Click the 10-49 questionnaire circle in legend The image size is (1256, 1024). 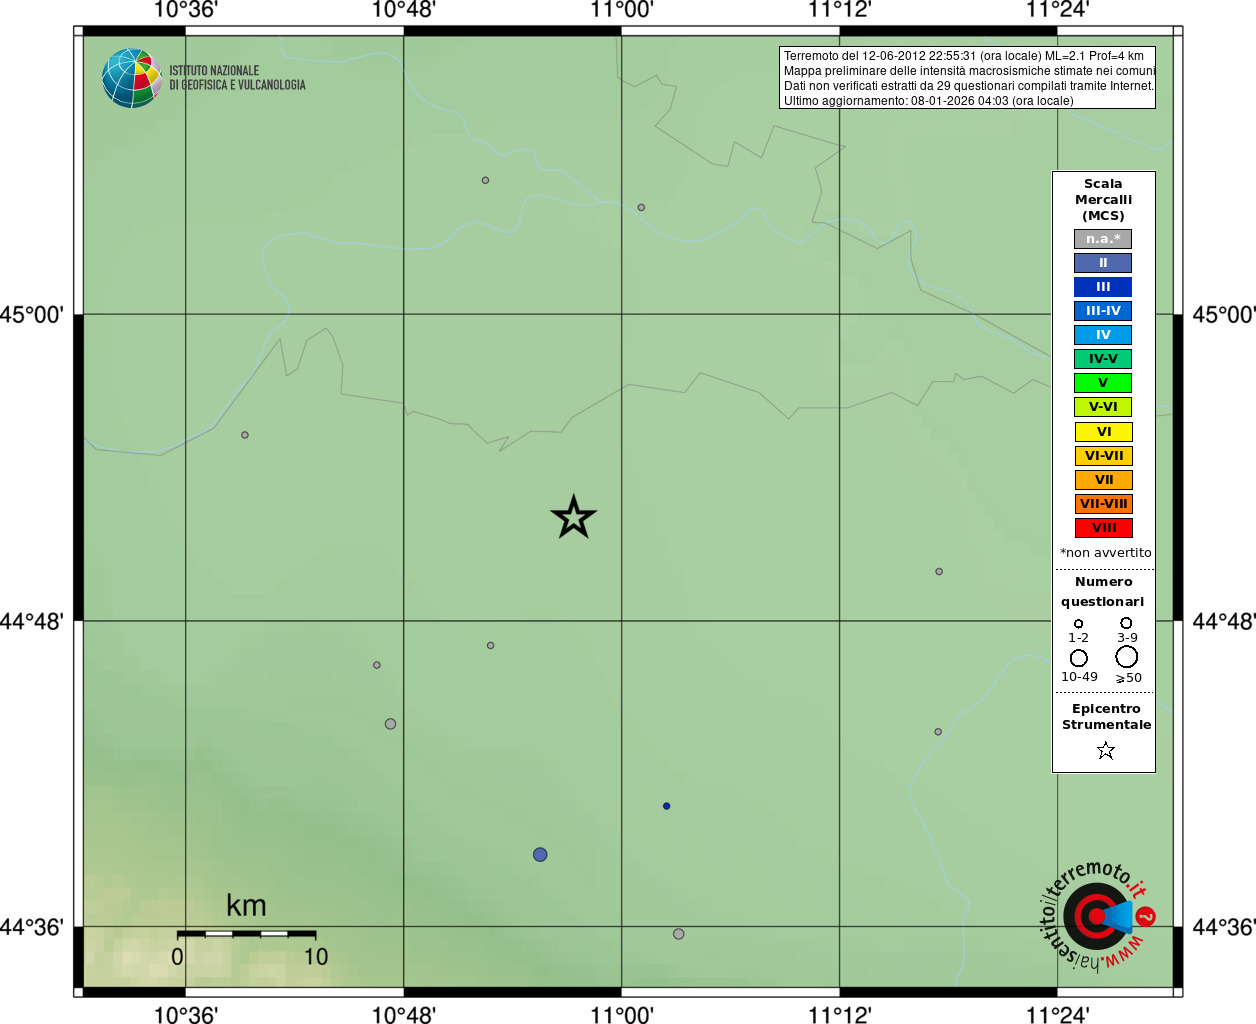coord(1079,658)
